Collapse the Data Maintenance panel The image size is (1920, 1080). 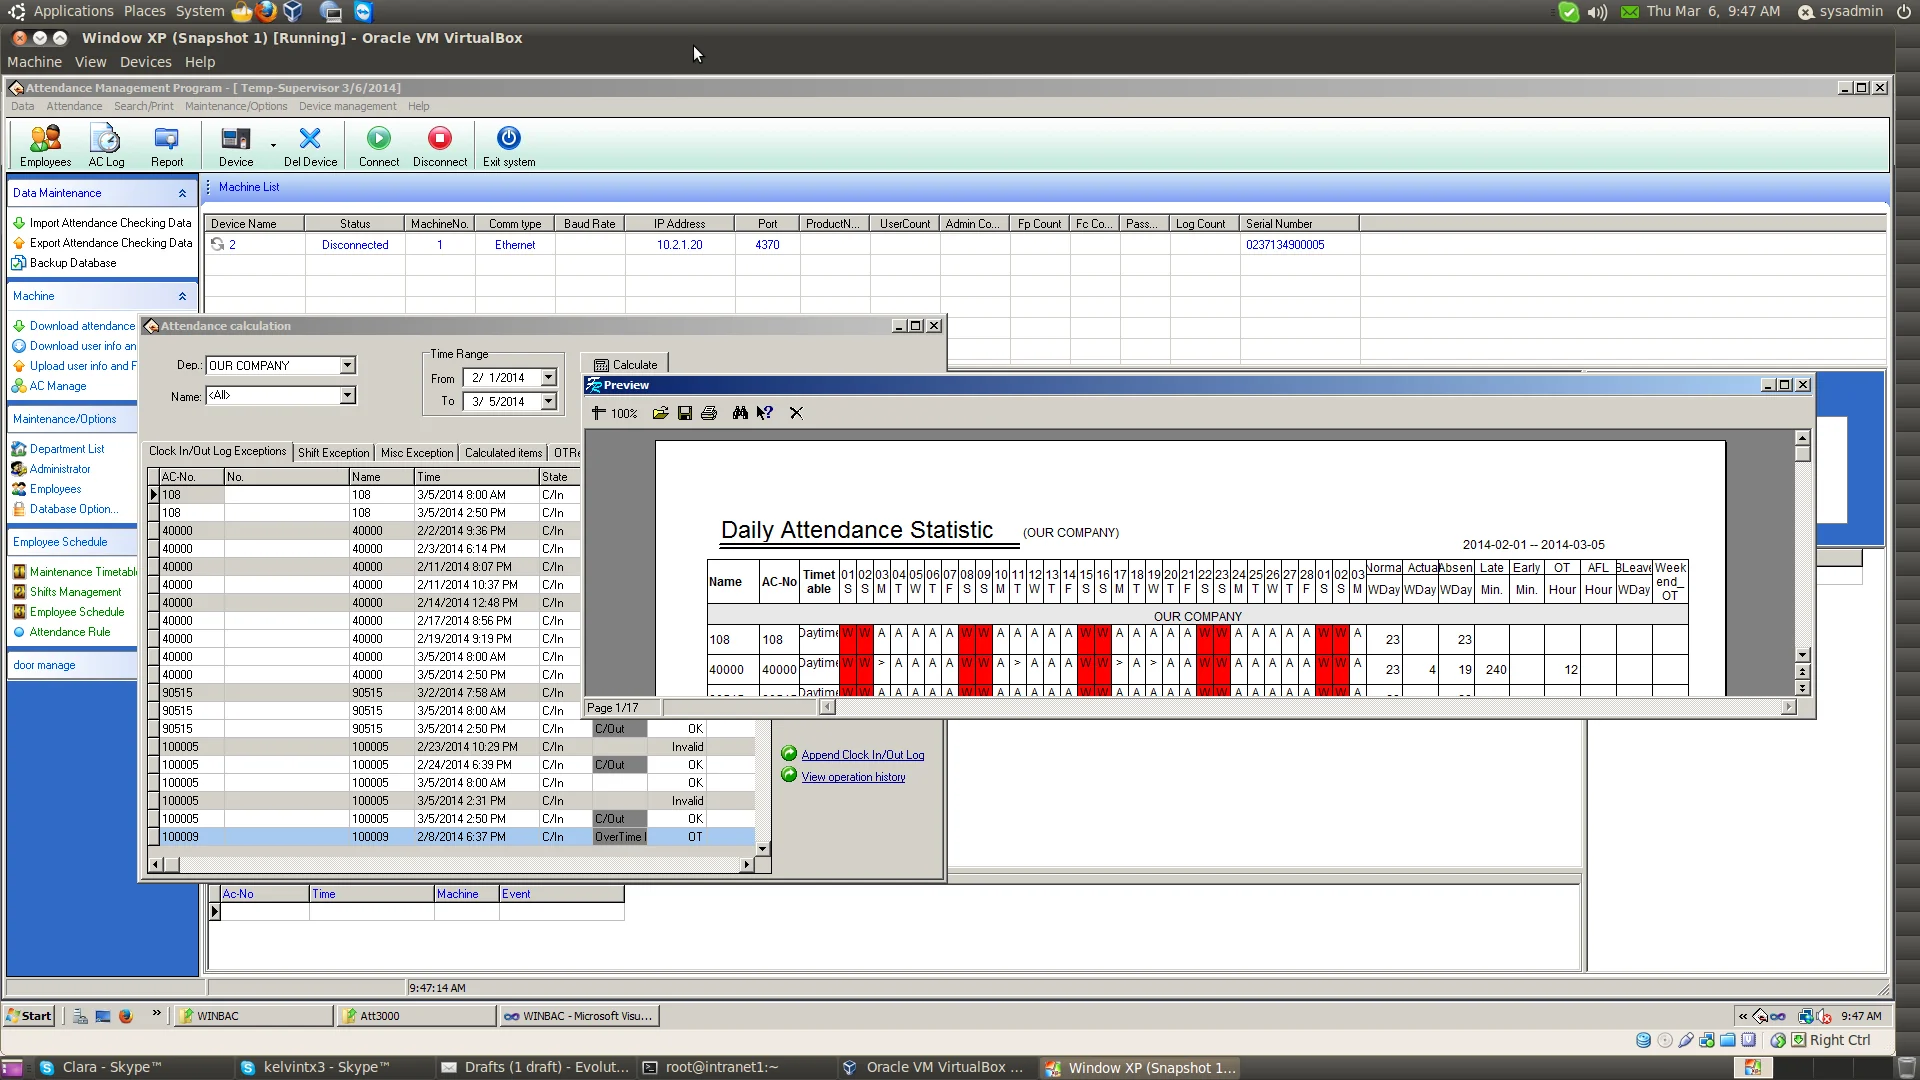182,194
